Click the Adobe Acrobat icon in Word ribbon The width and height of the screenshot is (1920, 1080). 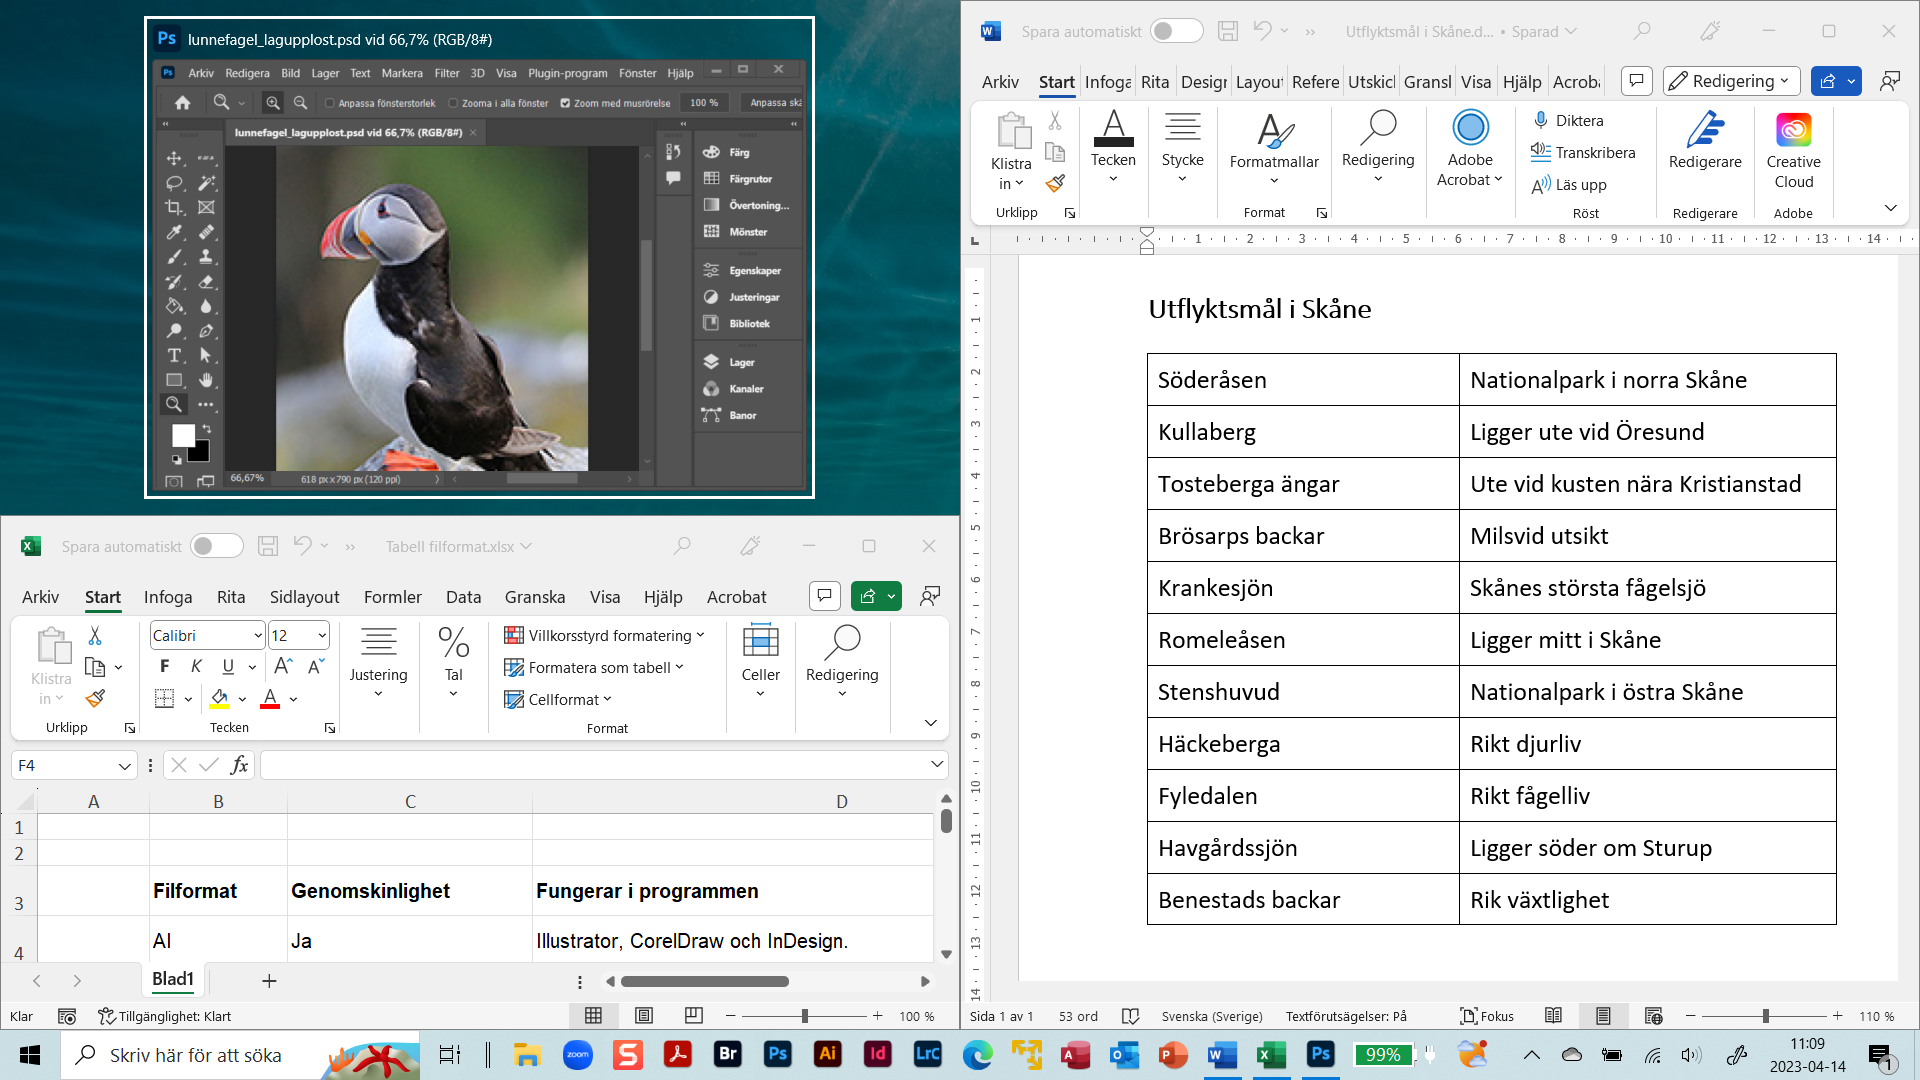point(1470,128)
